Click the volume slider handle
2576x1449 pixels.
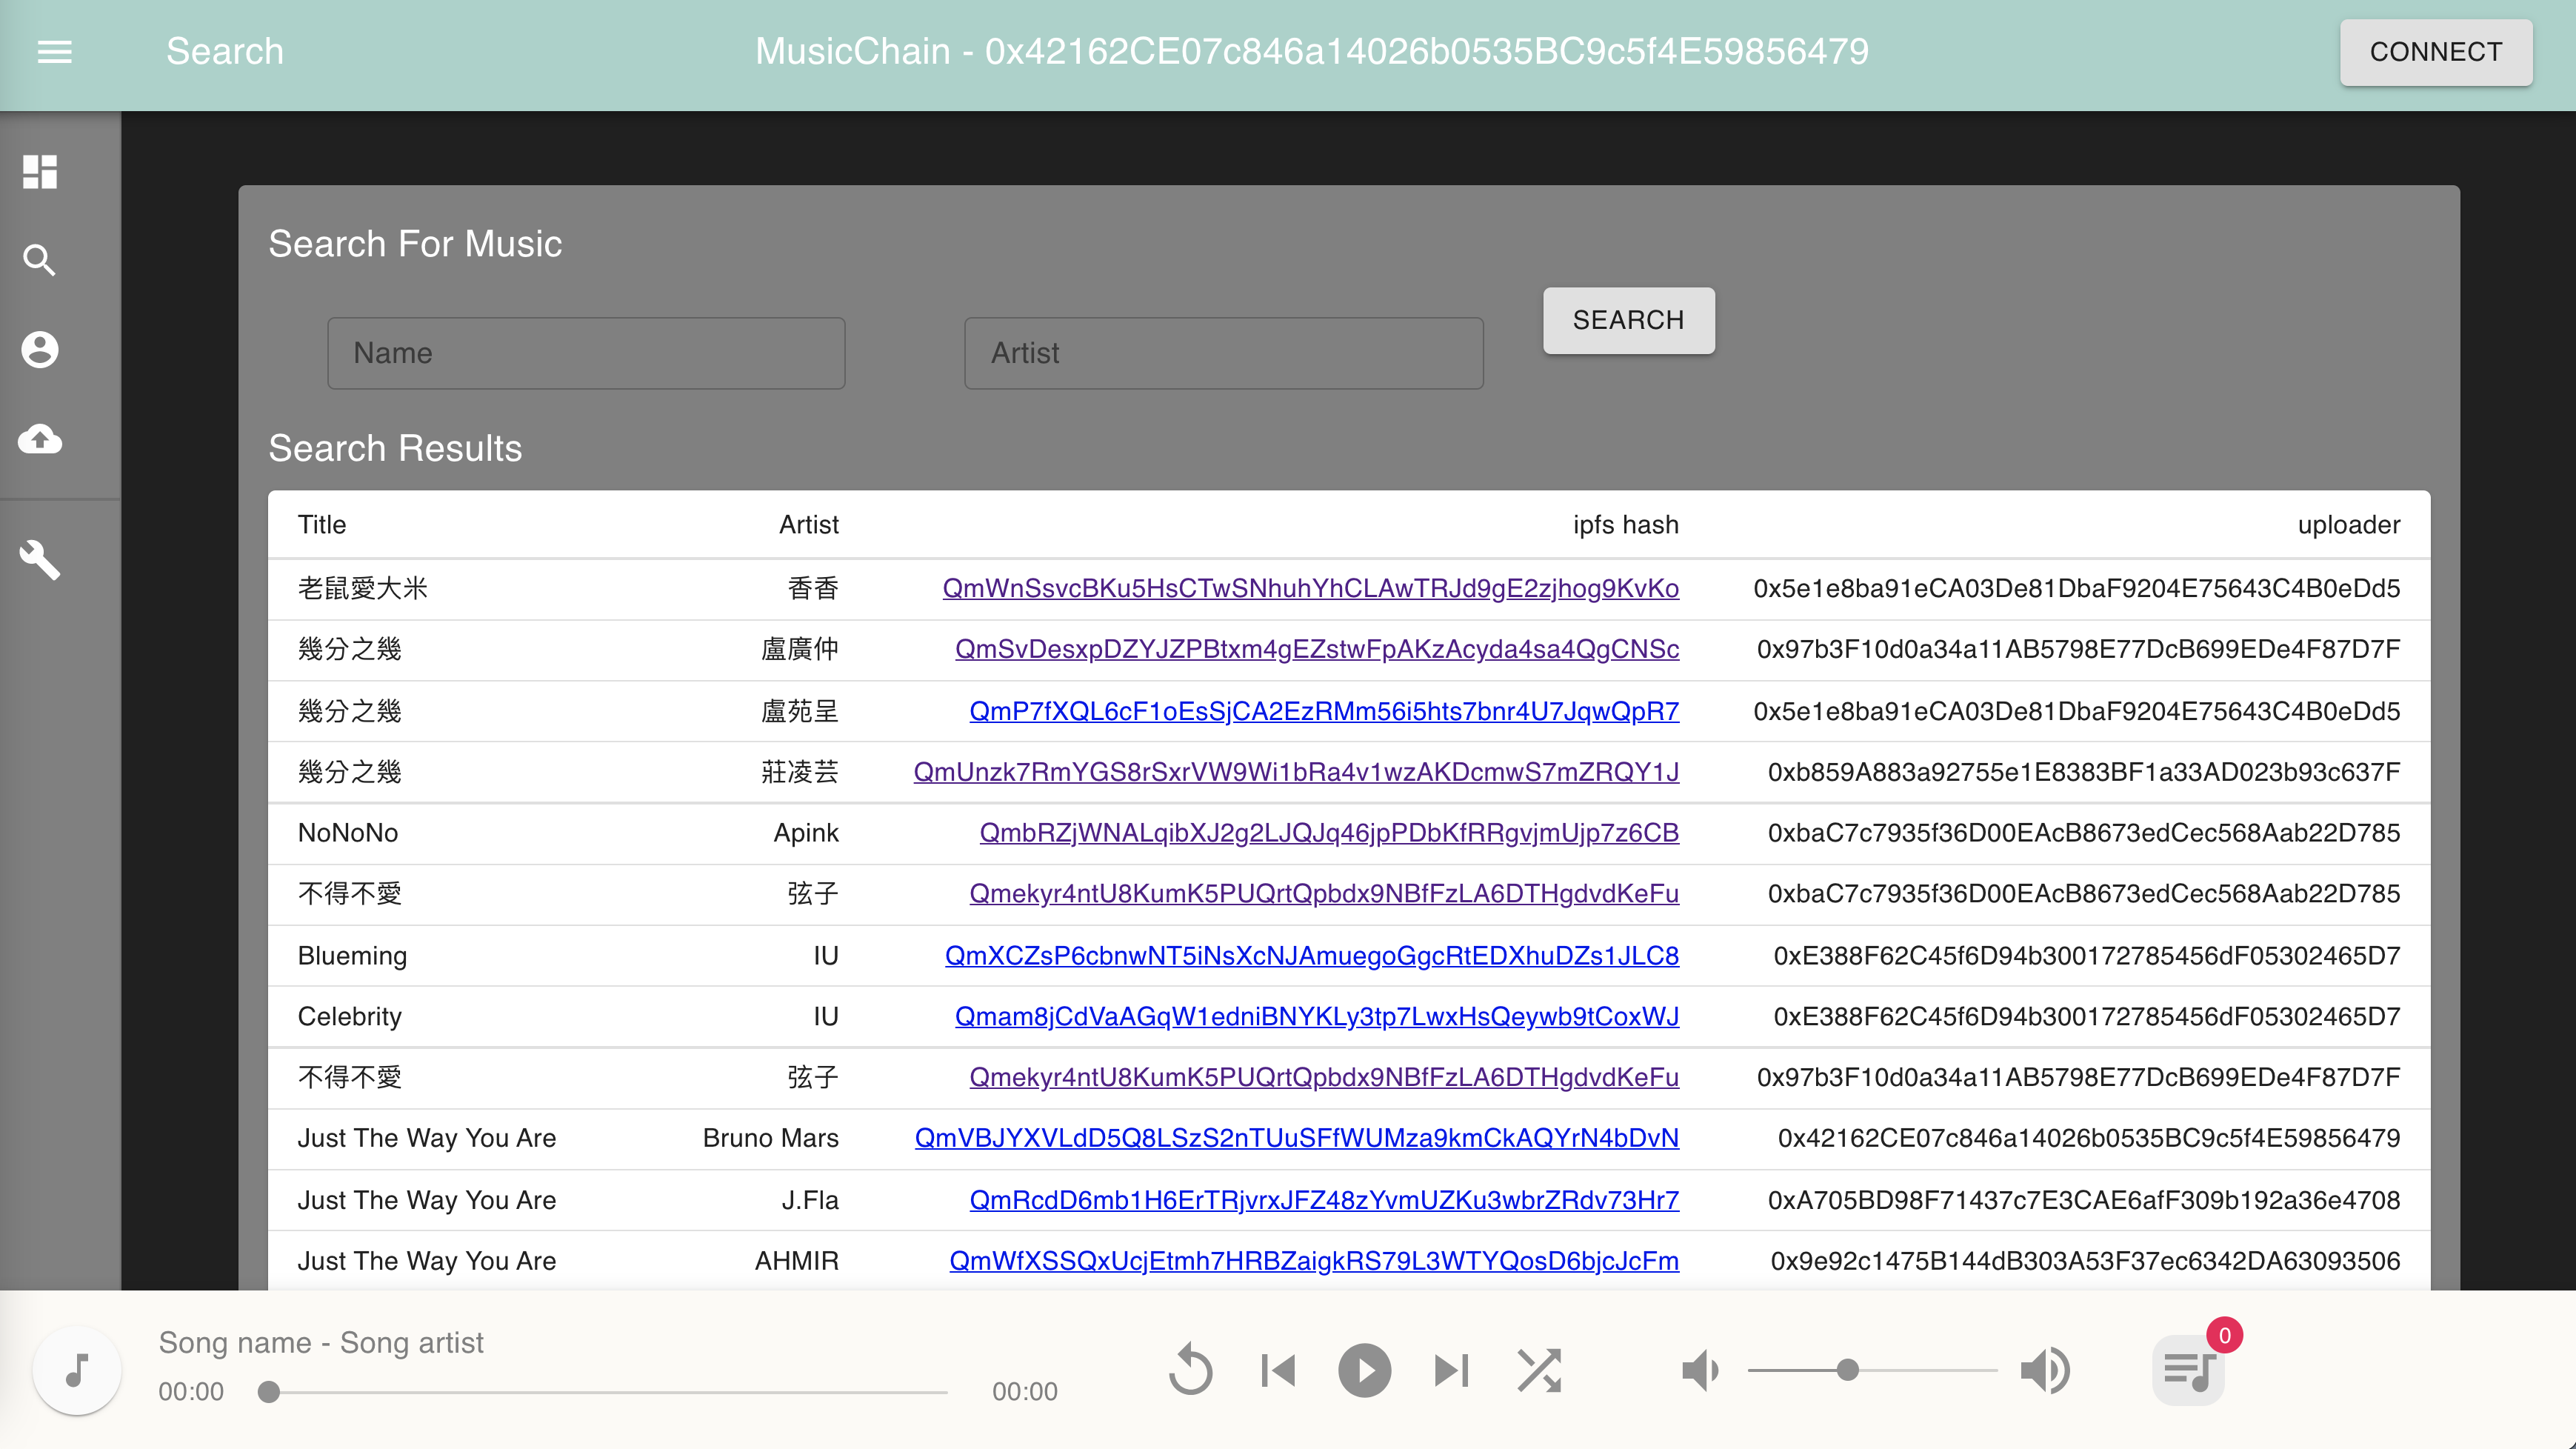click(x=1848, y=1370)
